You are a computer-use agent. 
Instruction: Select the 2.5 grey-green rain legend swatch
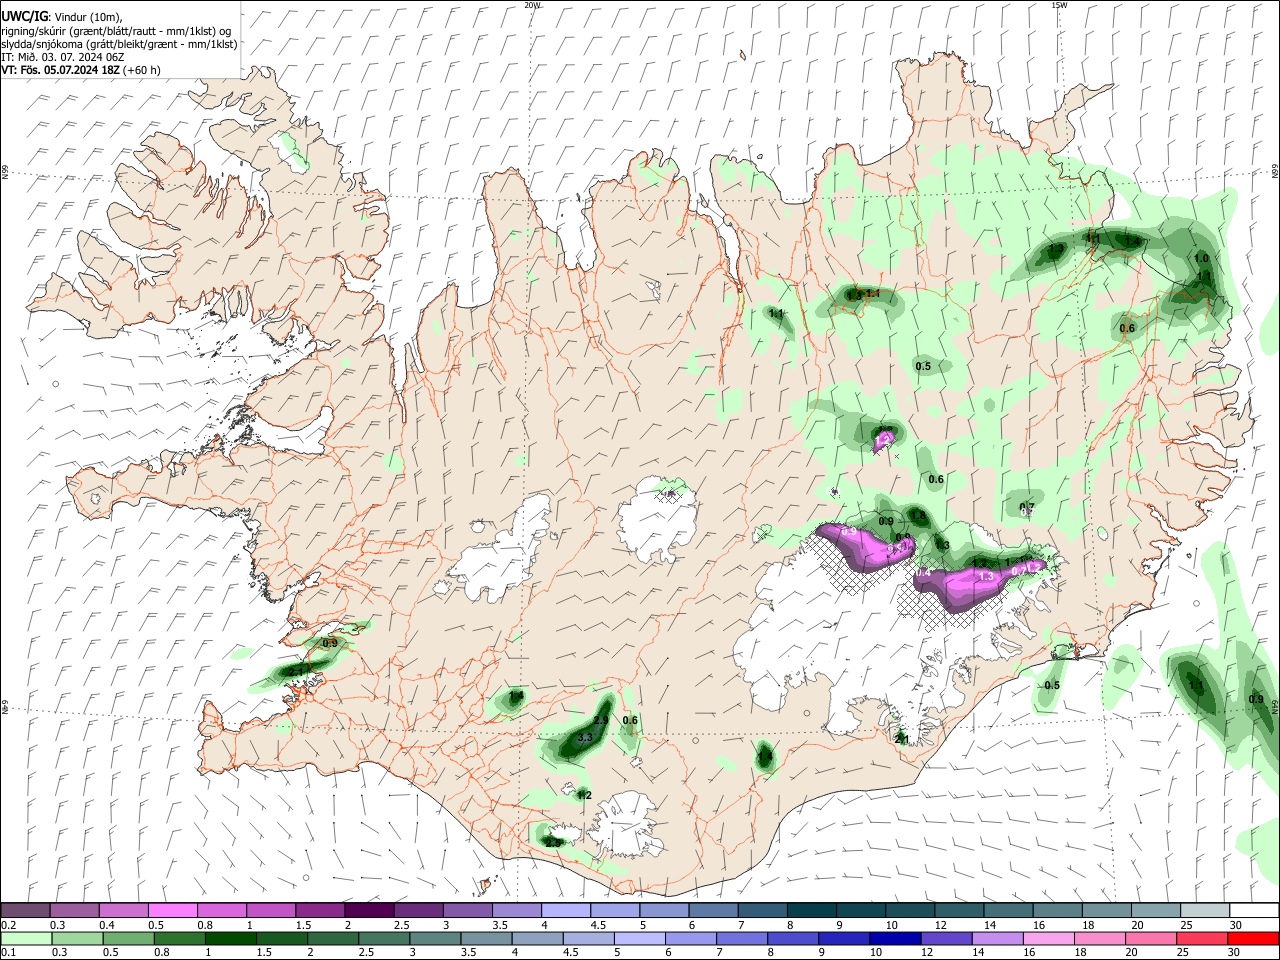click(x=383, y=938)
